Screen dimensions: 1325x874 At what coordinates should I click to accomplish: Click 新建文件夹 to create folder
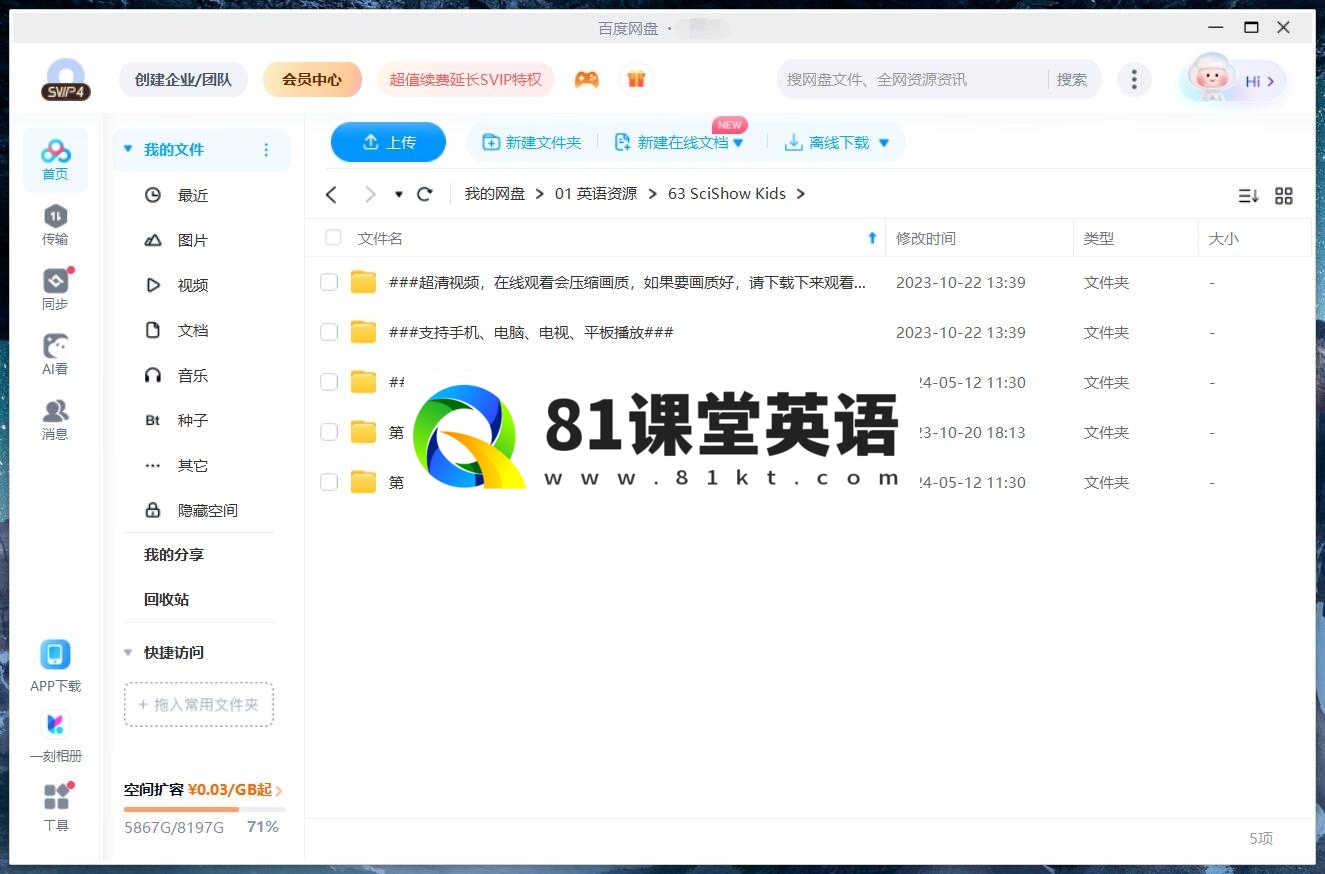click(532, 143)
